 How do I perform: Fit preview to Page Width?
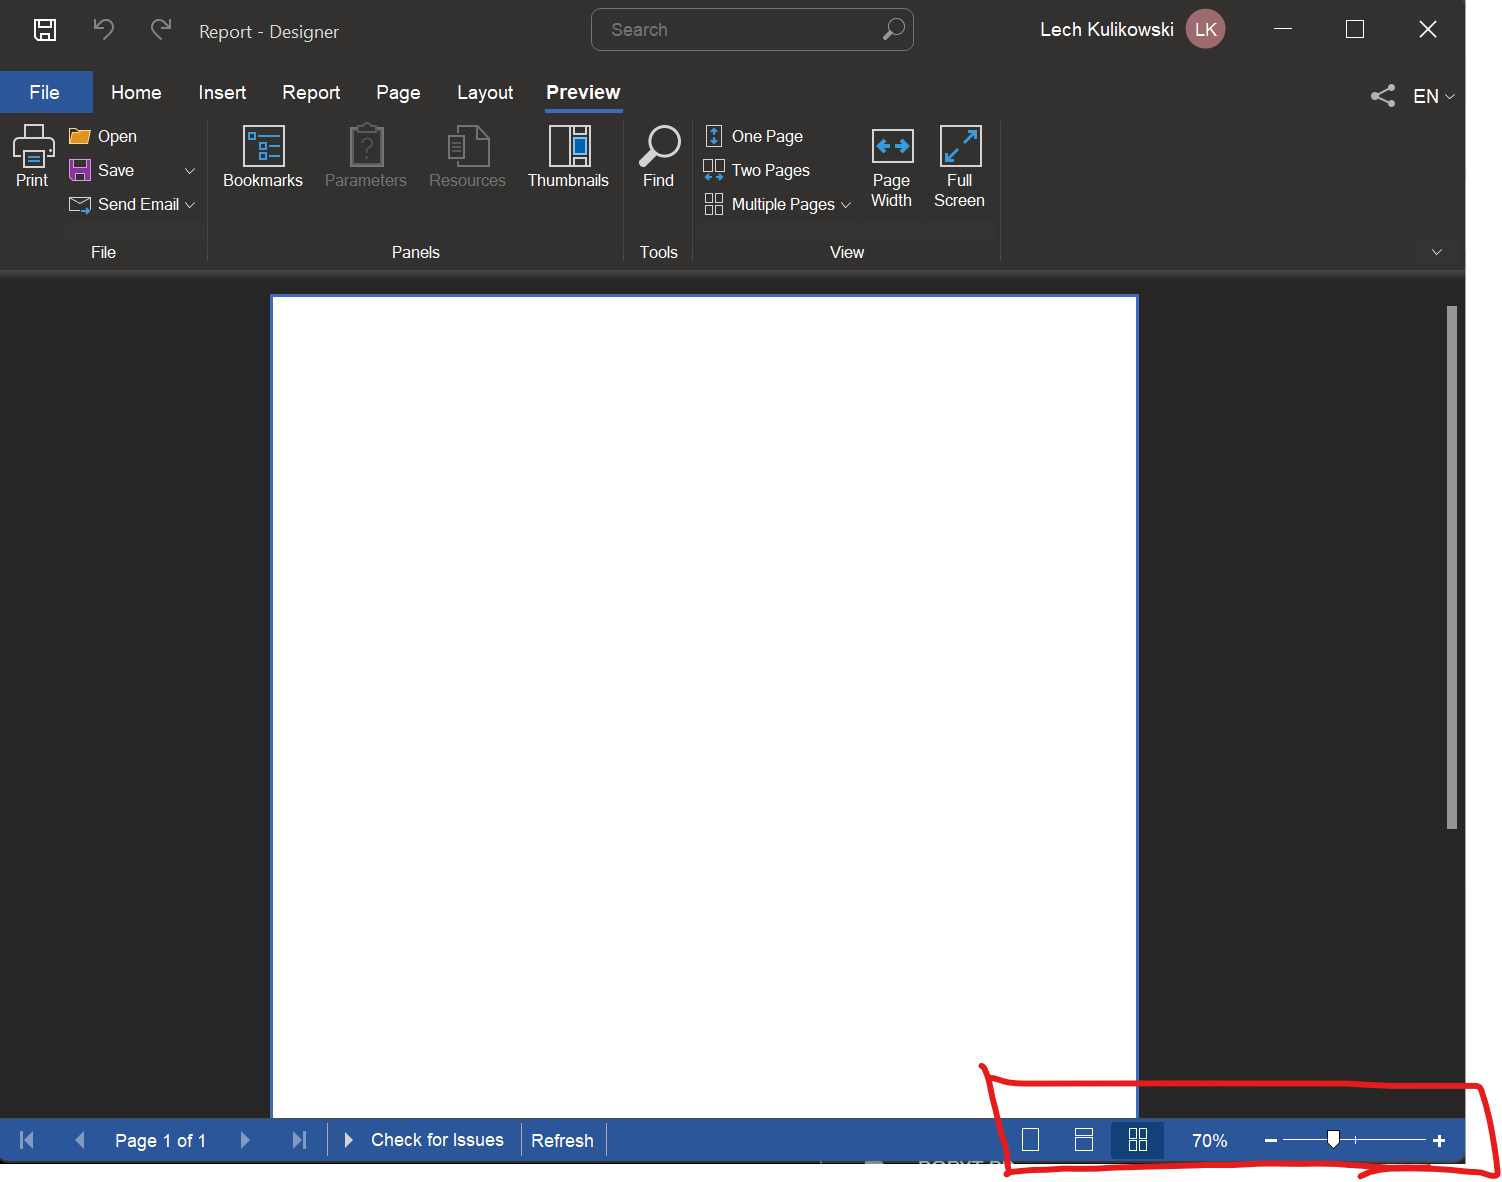891,166
